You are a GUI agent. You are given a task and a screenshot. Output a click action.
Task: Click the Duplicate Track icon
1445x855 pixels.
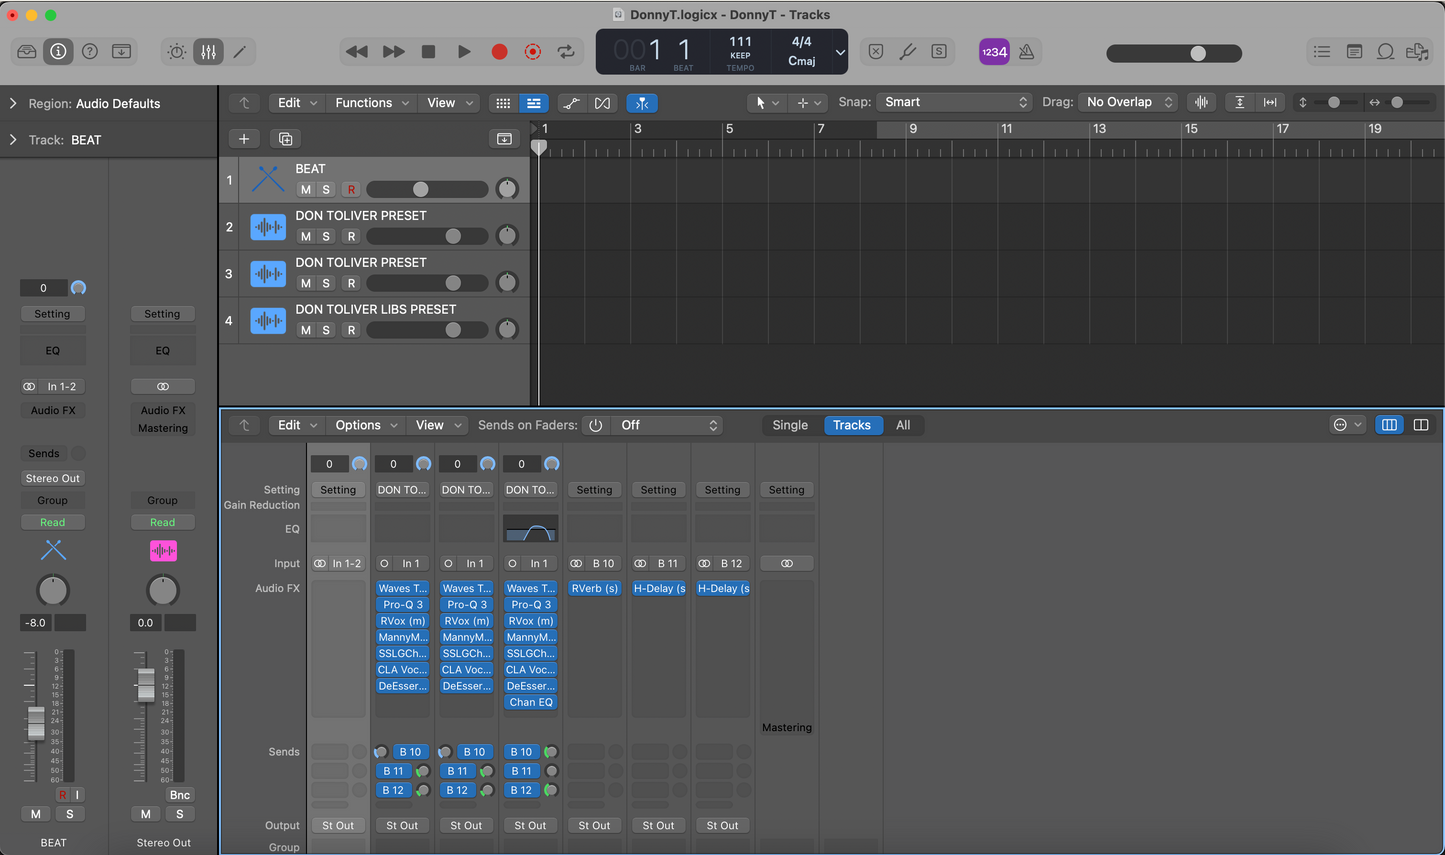click(285, 139)
